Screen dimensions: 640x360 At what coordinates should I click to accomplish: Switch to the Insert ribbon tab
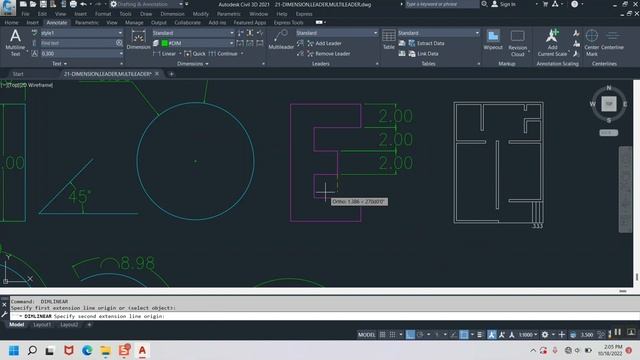pos(33,22)
